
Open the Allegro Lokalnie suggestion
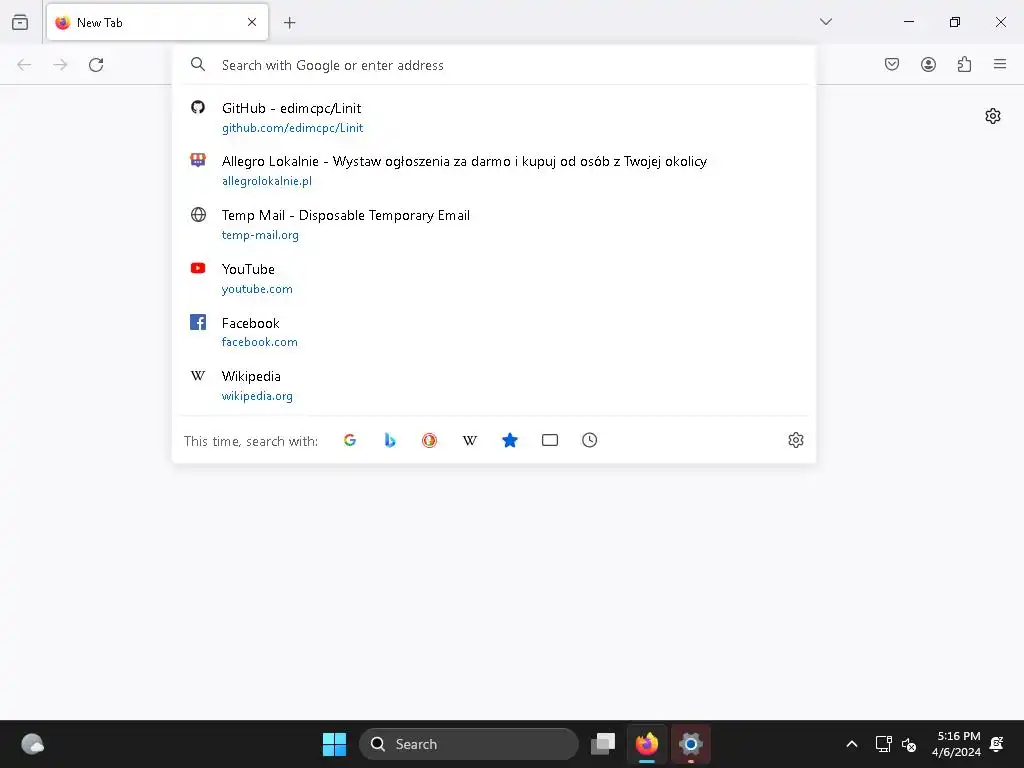click(x=464, y=161)
